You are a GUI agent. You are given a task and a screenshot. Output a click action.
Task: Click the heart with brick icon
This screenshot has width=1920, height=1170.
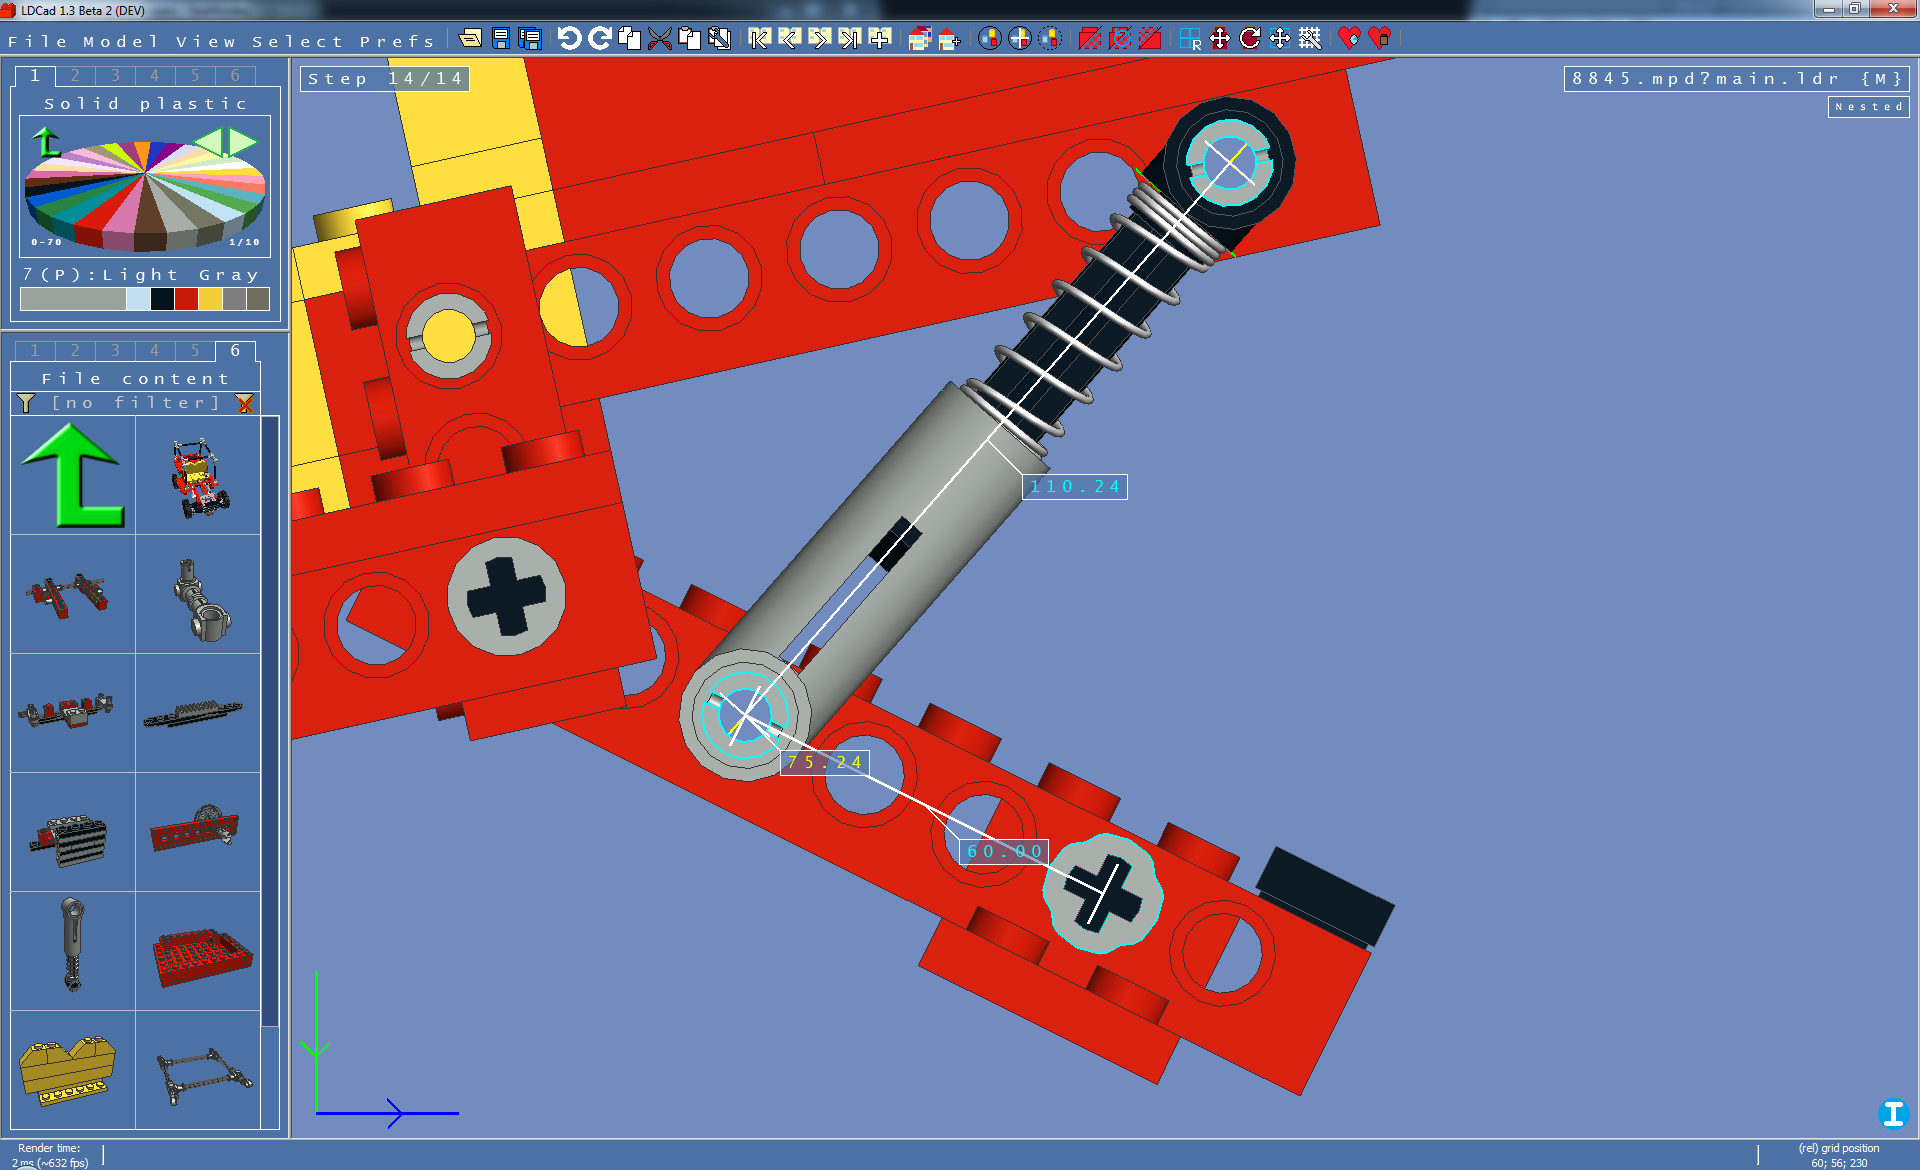[1380, 39]
